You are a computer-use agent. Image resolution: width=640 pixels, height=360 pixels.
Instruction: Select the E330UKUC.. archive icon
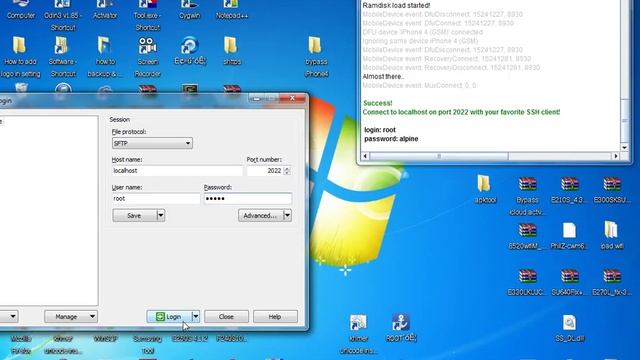(527, 282)
